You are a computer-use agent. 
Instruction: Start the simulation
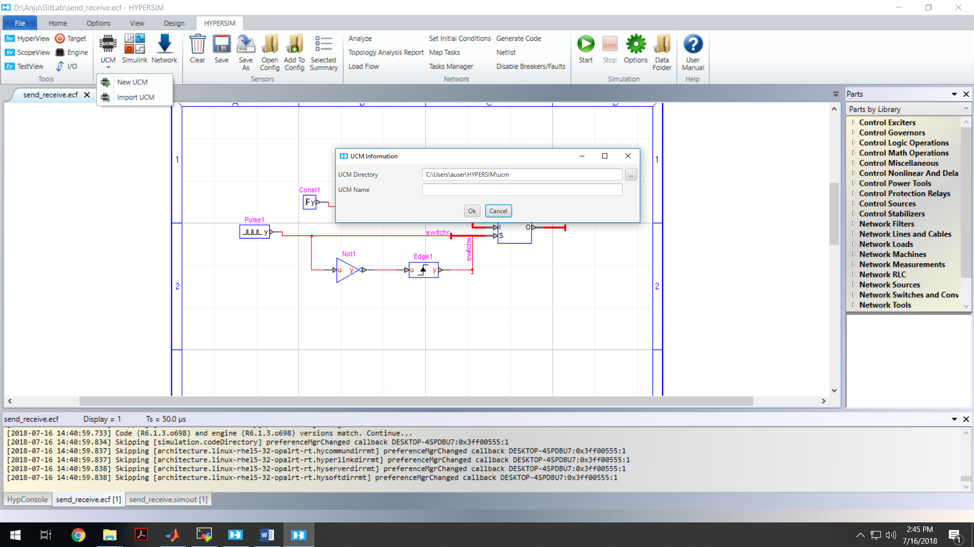[x=586, y=50]
